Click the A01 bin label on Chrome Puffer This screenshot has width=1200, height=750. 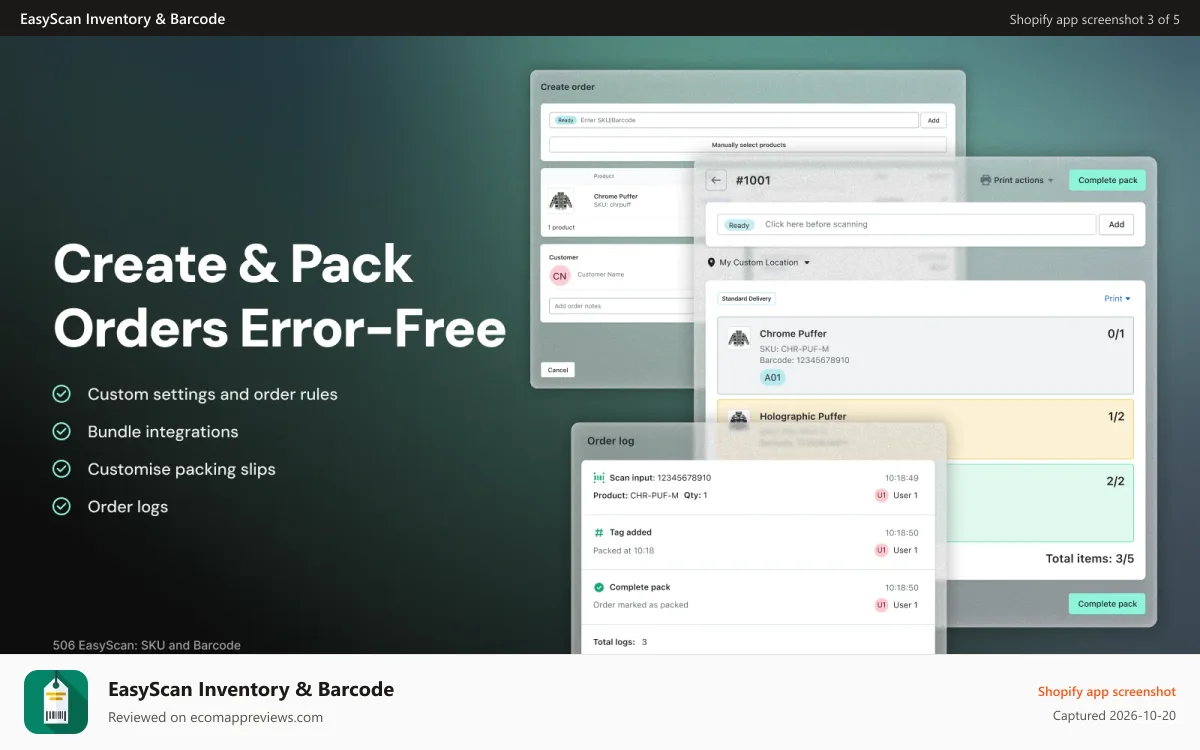coord(772,378)
